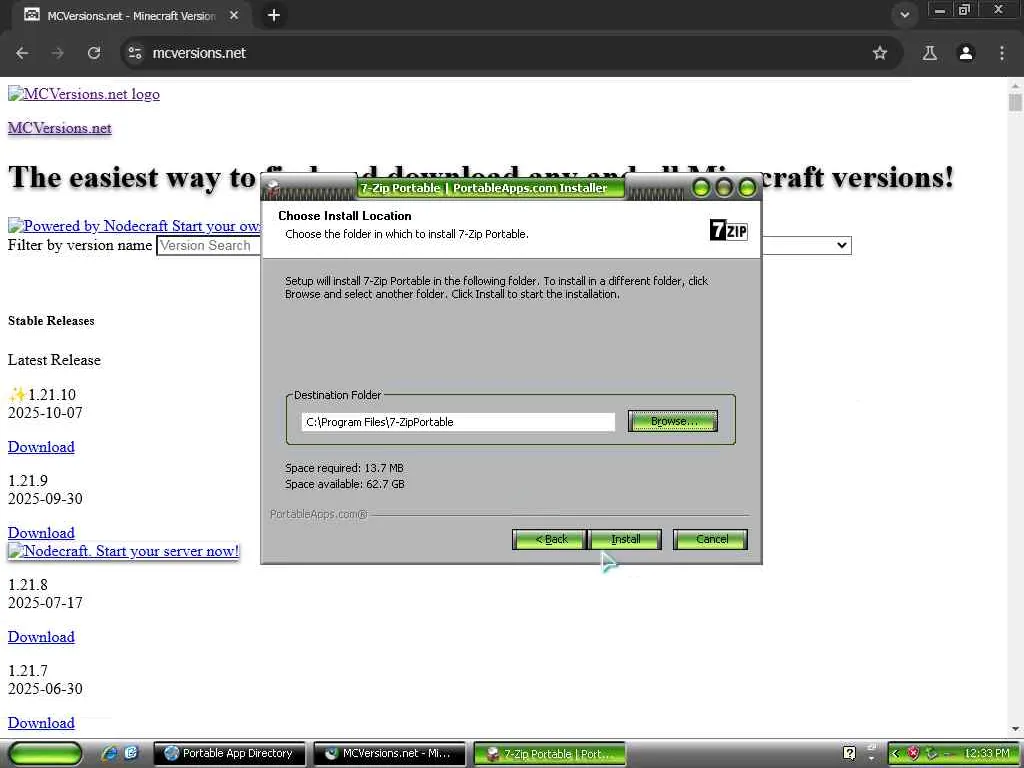This screenshot has height=768, width=1024.
Task: Click the browser forward arrow
Action: 57,54
